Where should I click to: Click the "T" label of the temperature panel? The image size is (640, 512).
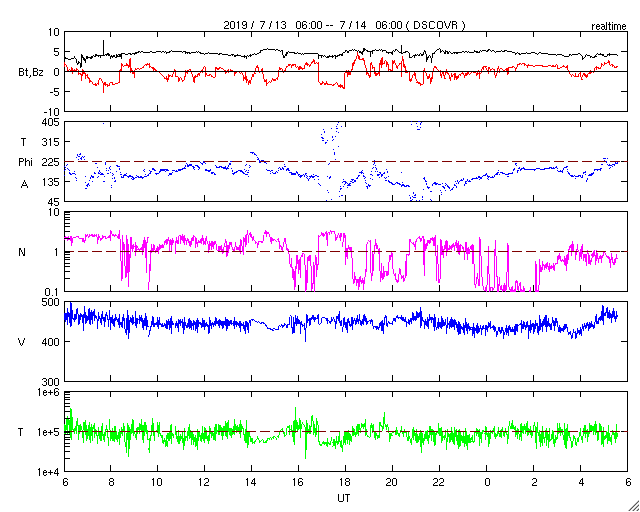(x=20, y=432)
